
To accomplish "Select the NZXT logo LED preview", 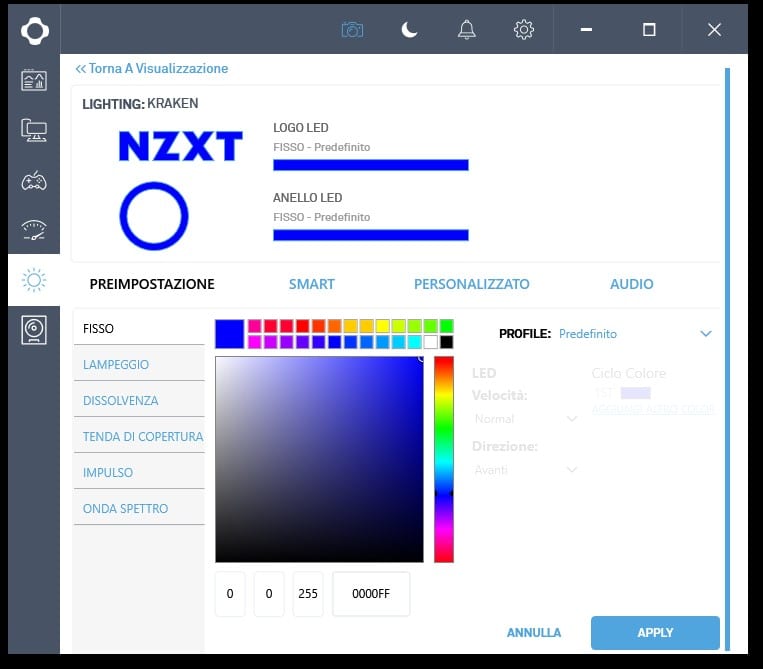I will coord(181,146).
